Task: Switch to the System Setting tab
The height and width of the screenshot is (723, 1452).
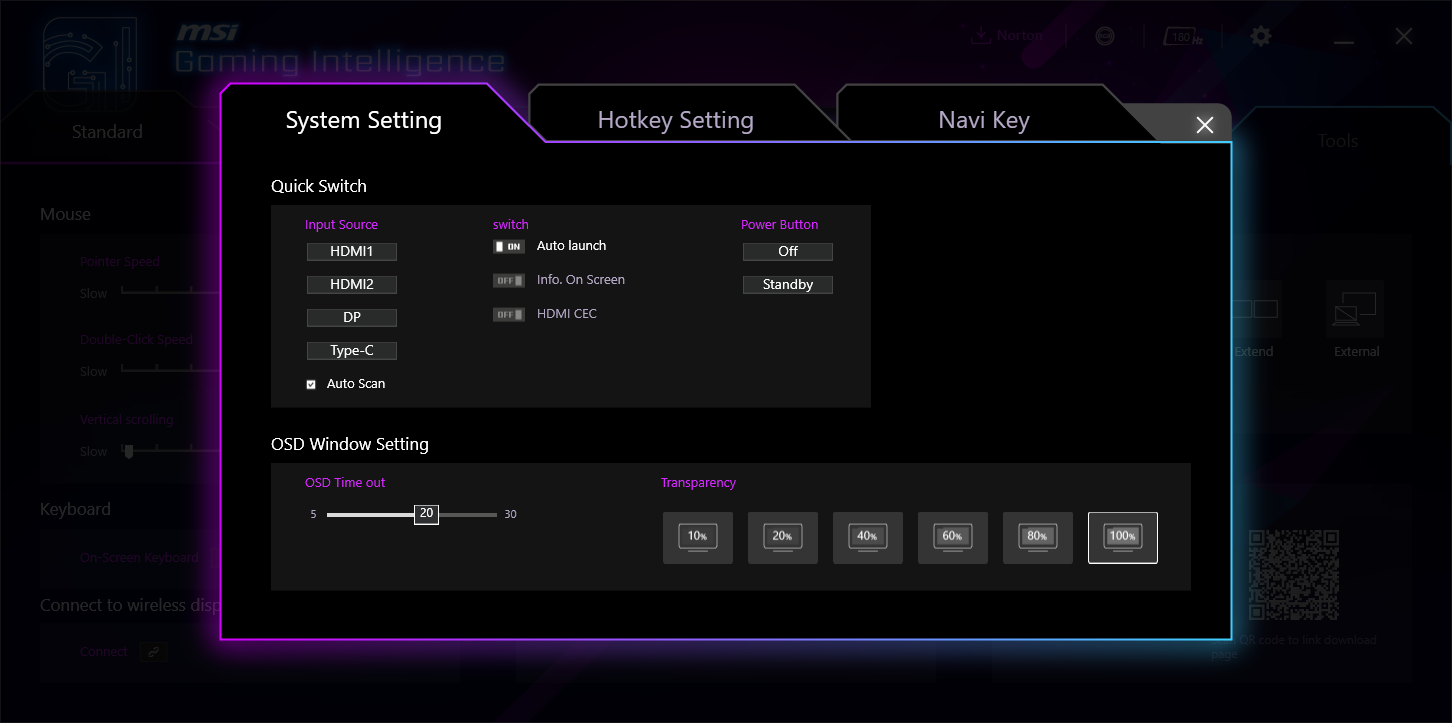Action: coord(363,120)
